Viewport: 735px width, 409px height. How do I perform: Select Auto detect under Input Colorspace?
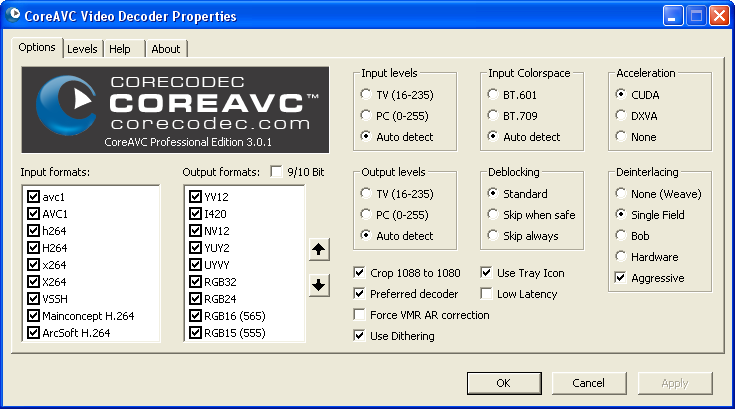click(493, 137)
